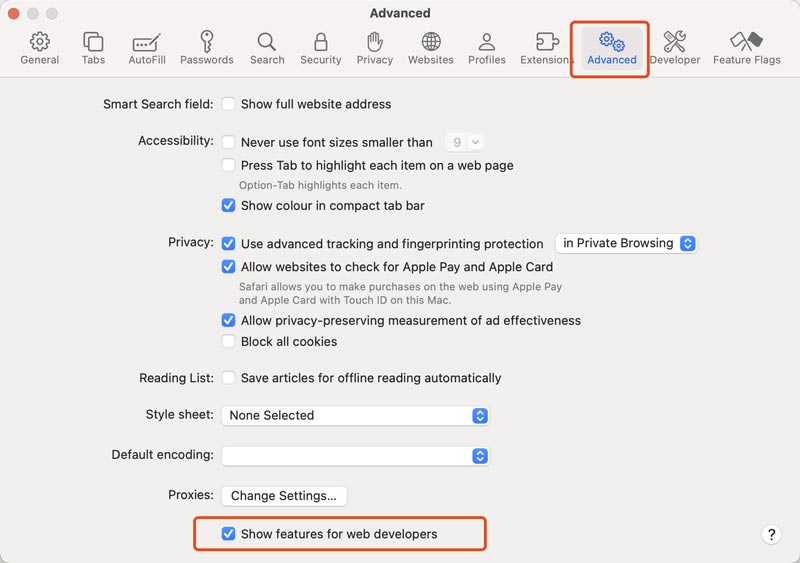Open the Passwords settings pane
The height and width of the screenshot is (563, 800).
point(207,49)
